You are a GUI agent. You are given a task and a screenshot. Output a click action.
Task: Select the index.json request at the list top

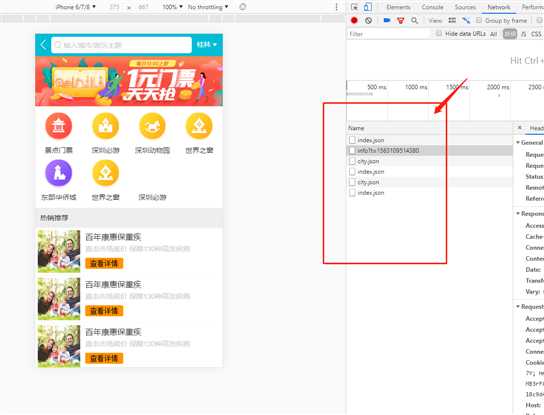[x=430, y=140]
